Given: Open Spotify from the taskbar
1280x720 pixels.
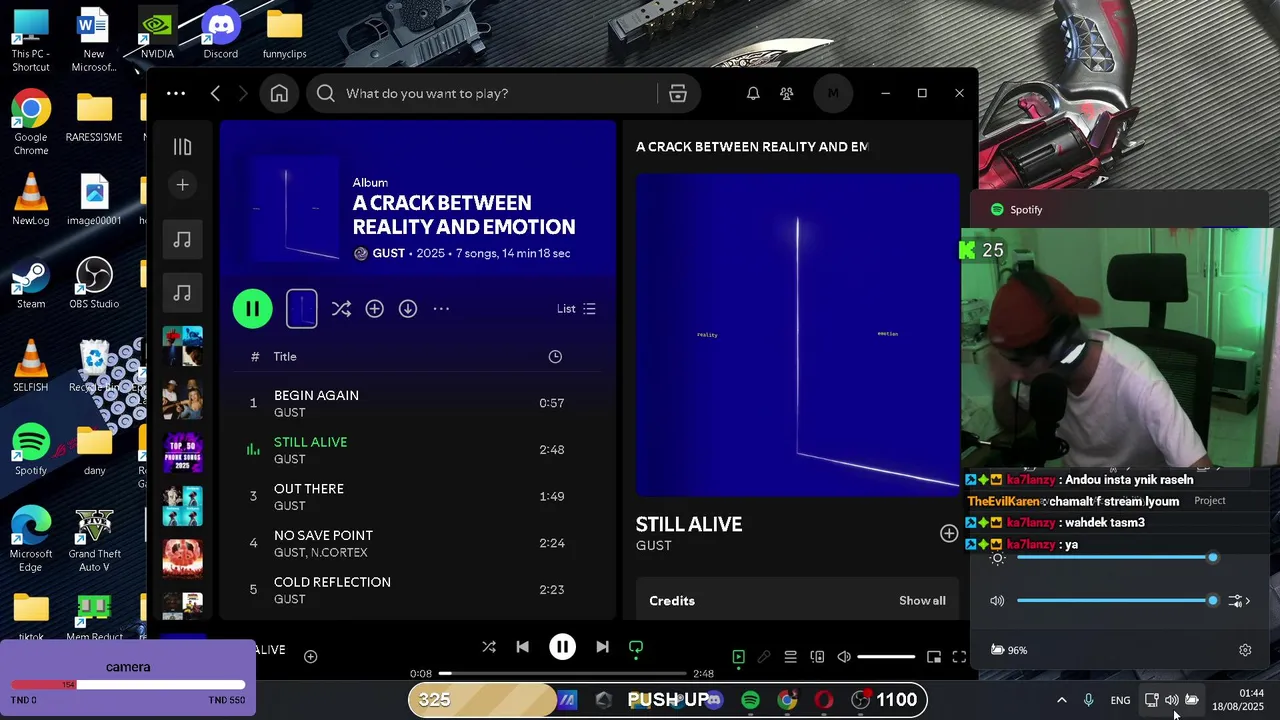Looking at the screenshot, I should 750,700.
